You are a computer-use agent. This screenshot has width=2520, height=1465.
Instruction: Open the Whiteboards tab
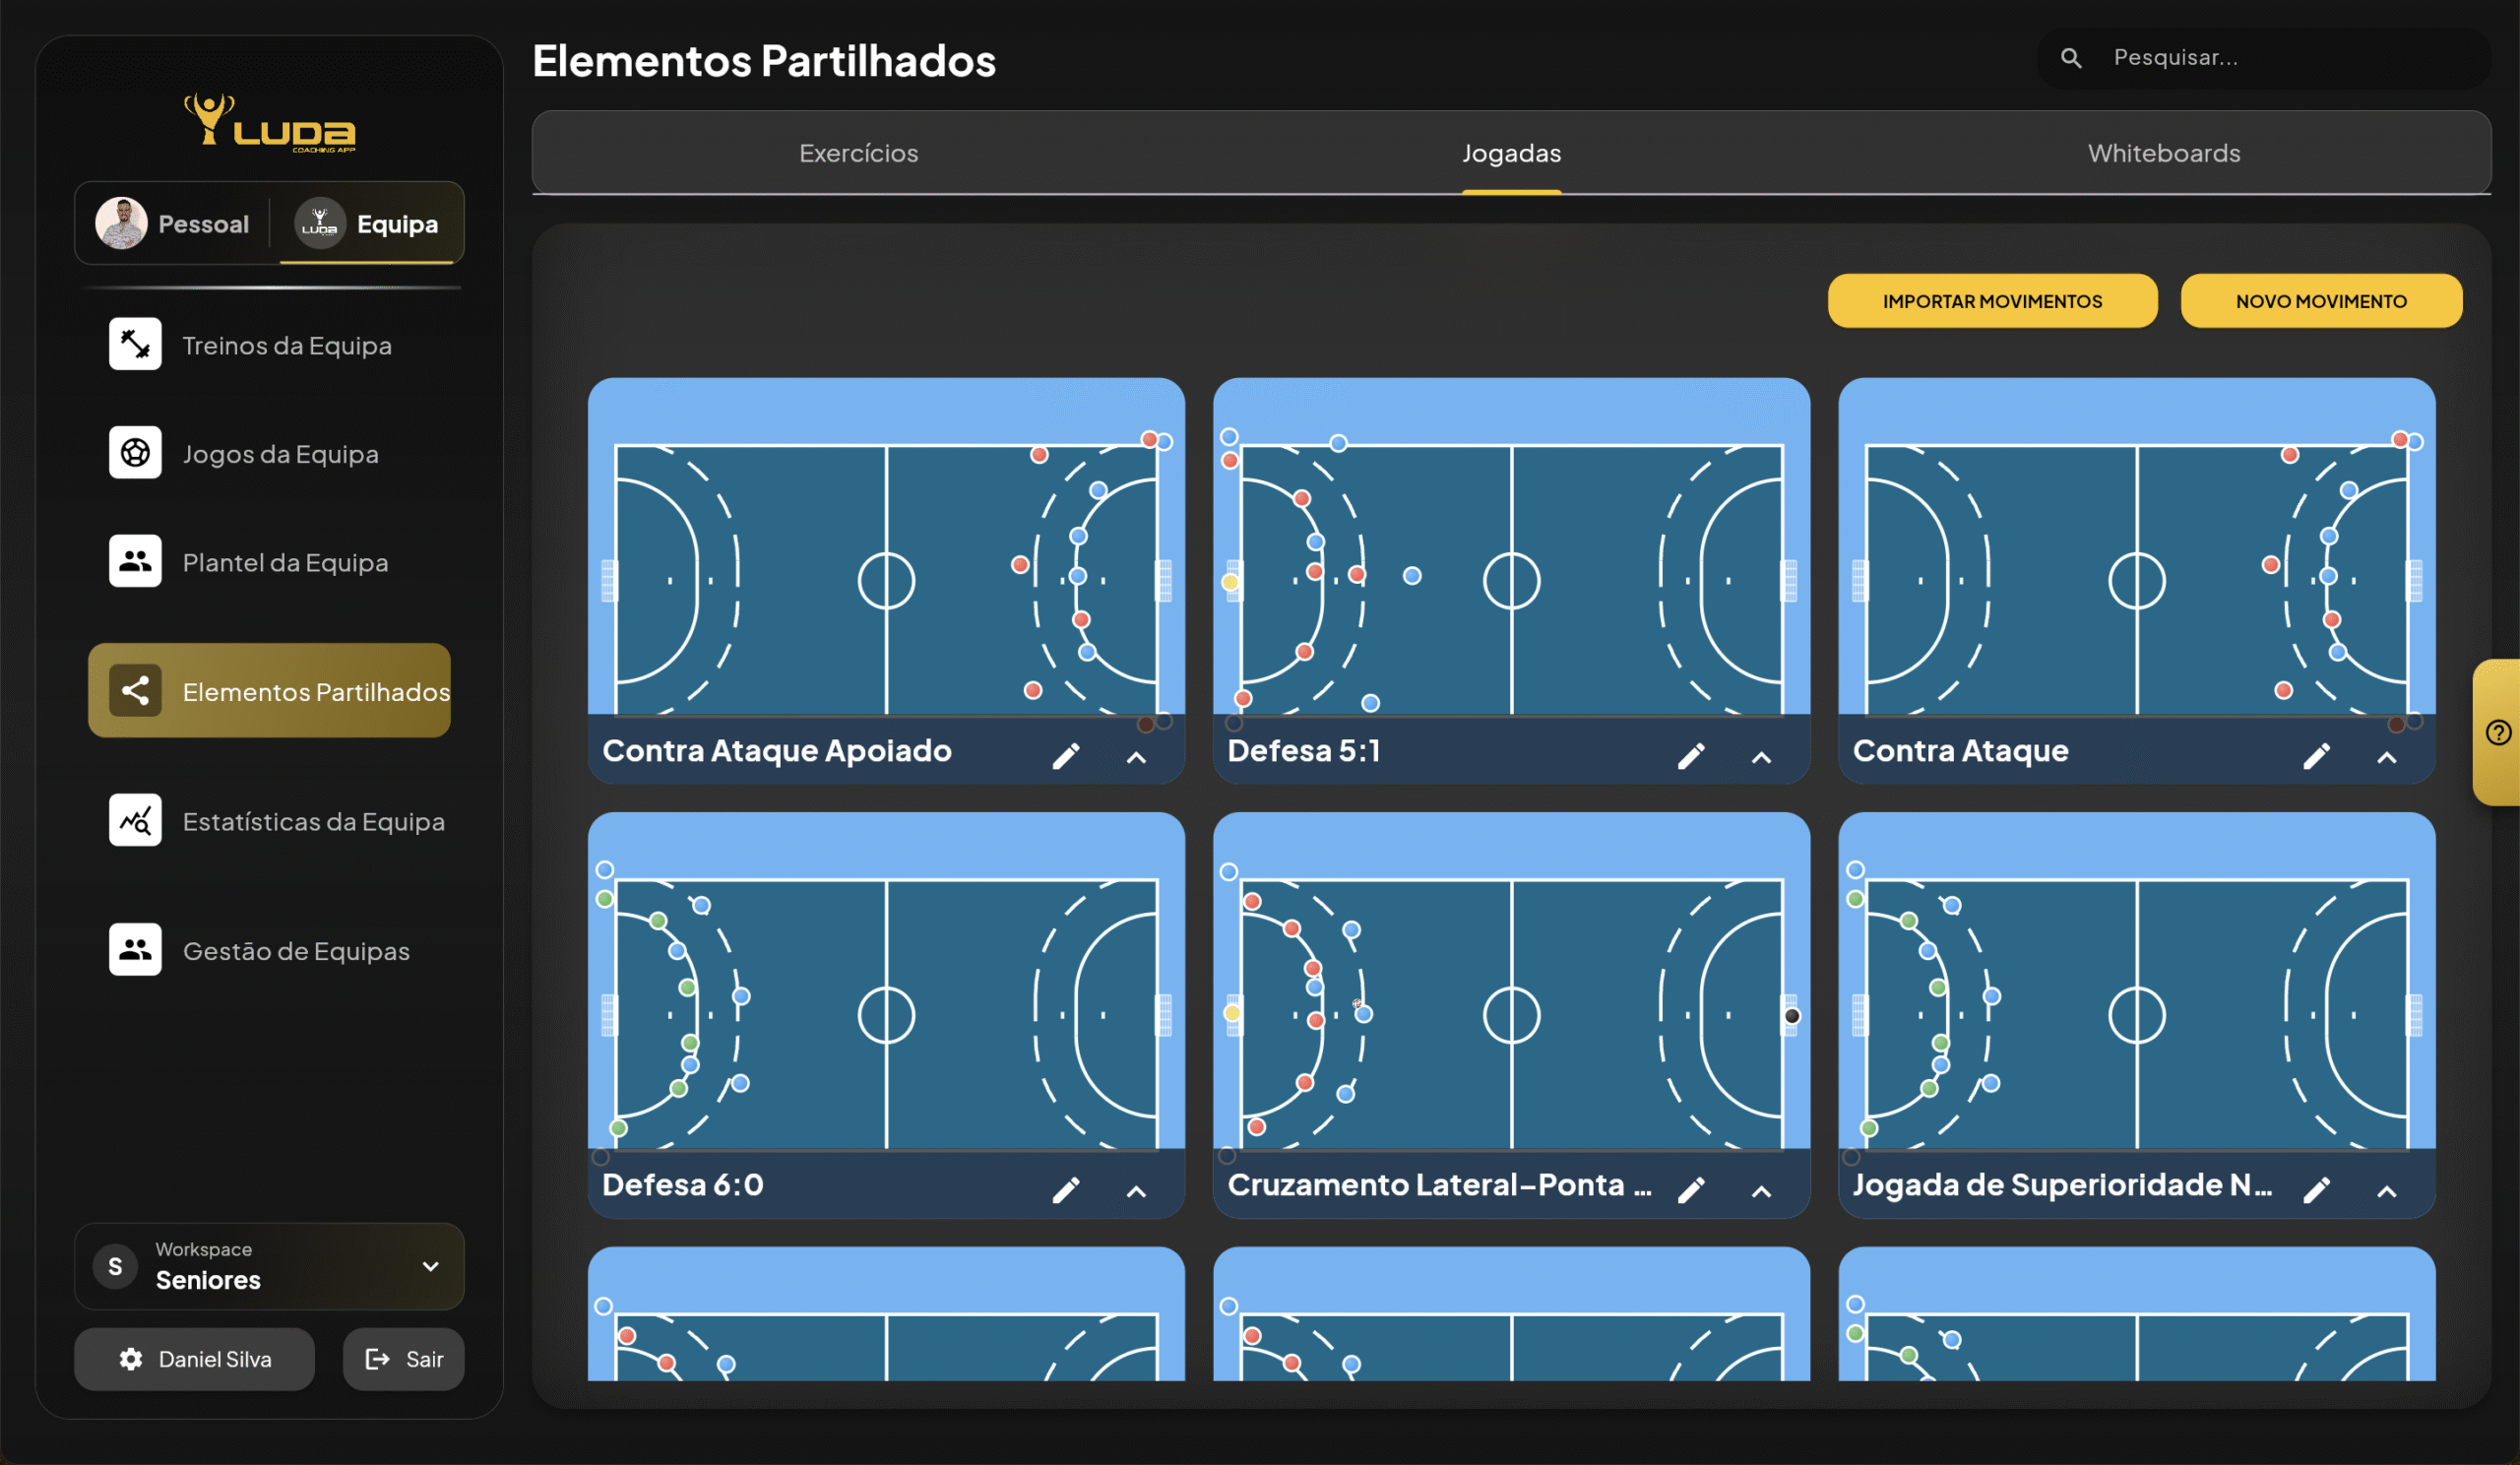coord(2164,153)
